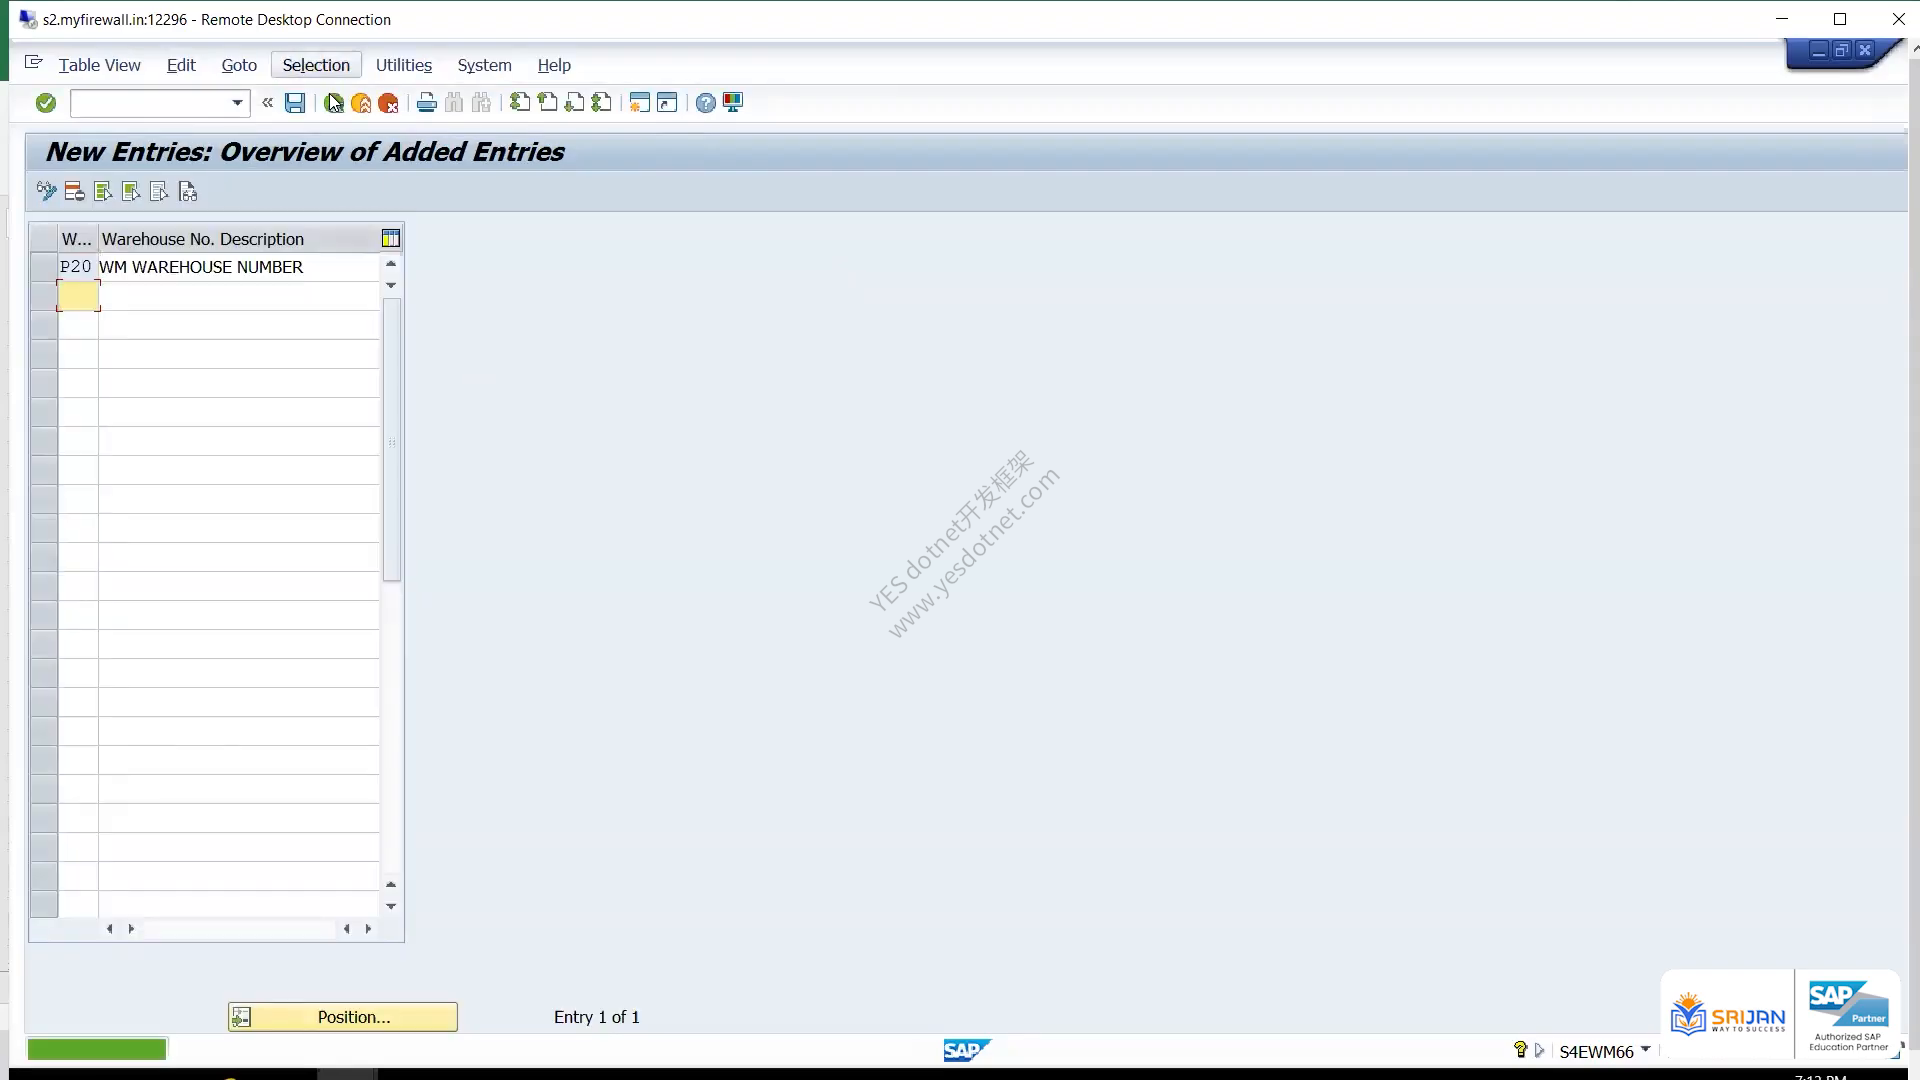Click the red Cancel icon in toolbar
The height and width of the screenshot is (1080, 1920).
pos(389,103)
